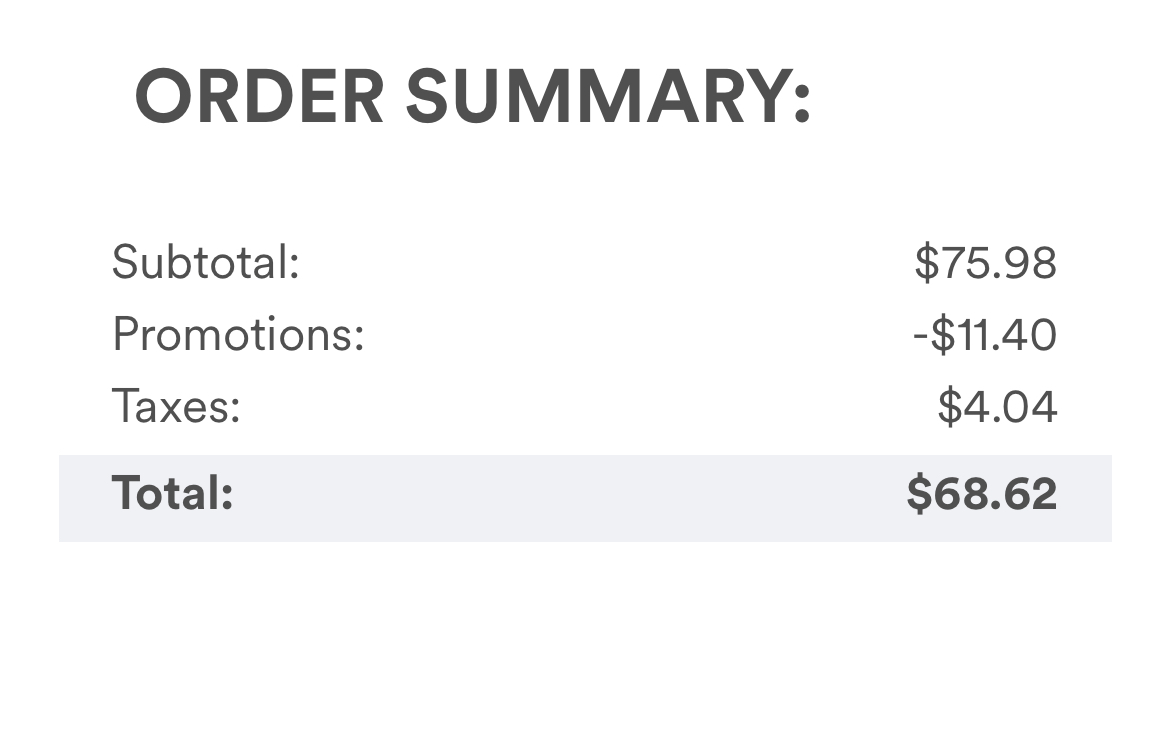1170x738 pixels.
Task: Select the -$11.40 promotions discount
Action: (984, 334)
